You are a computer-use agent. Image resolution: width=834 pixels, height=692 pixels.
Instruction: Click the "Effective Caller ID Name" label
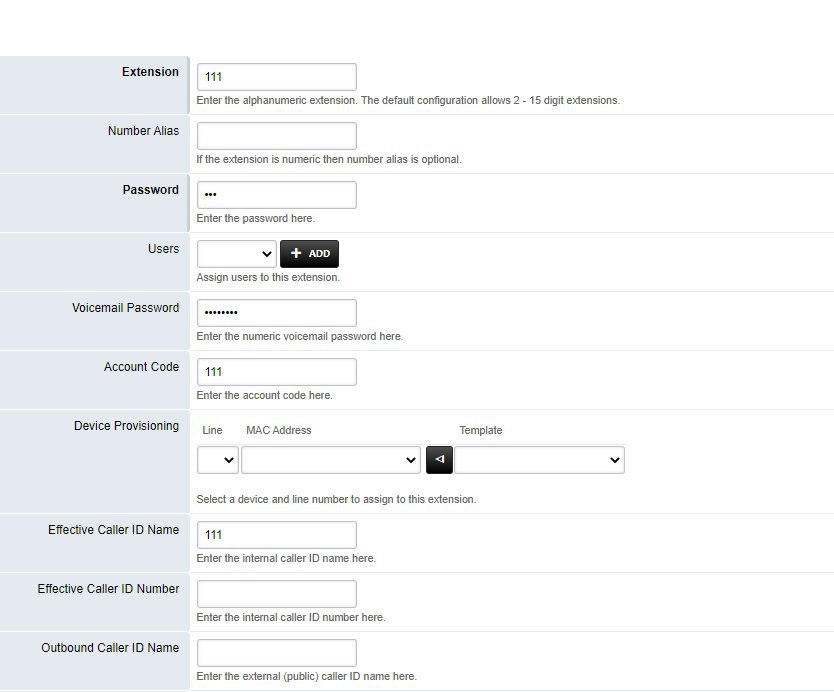[113, 530]
